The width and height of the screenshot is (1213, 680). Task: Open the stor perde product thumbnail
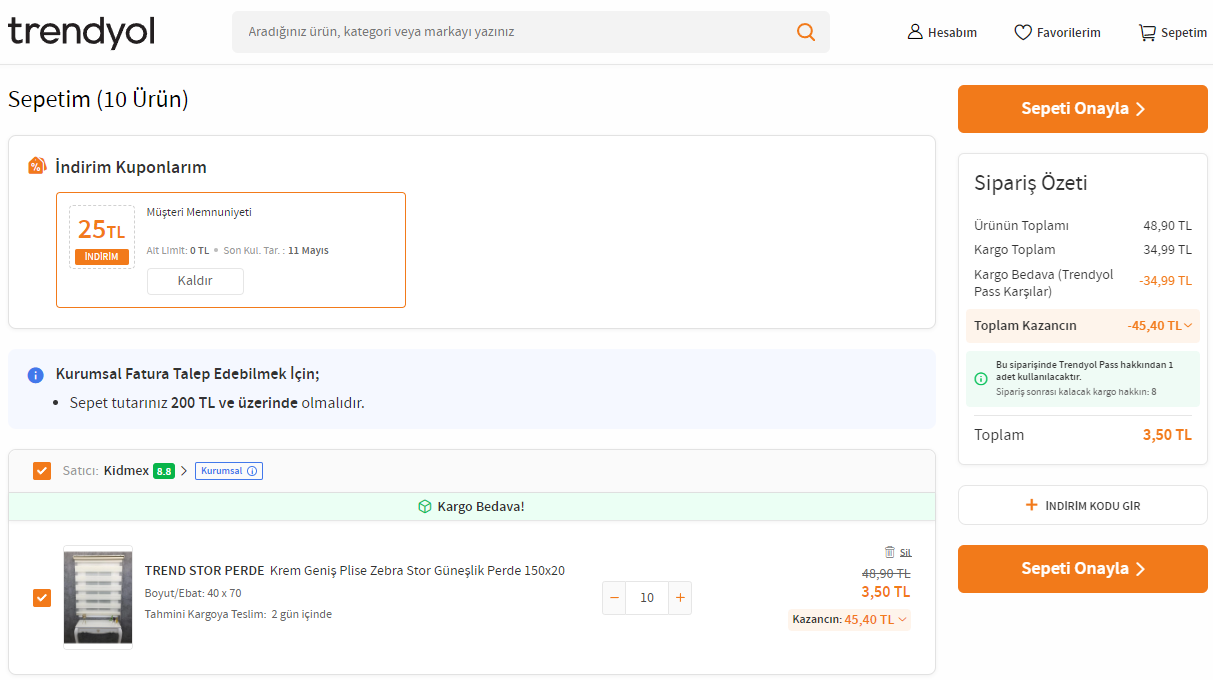click(x=98, y=598)
